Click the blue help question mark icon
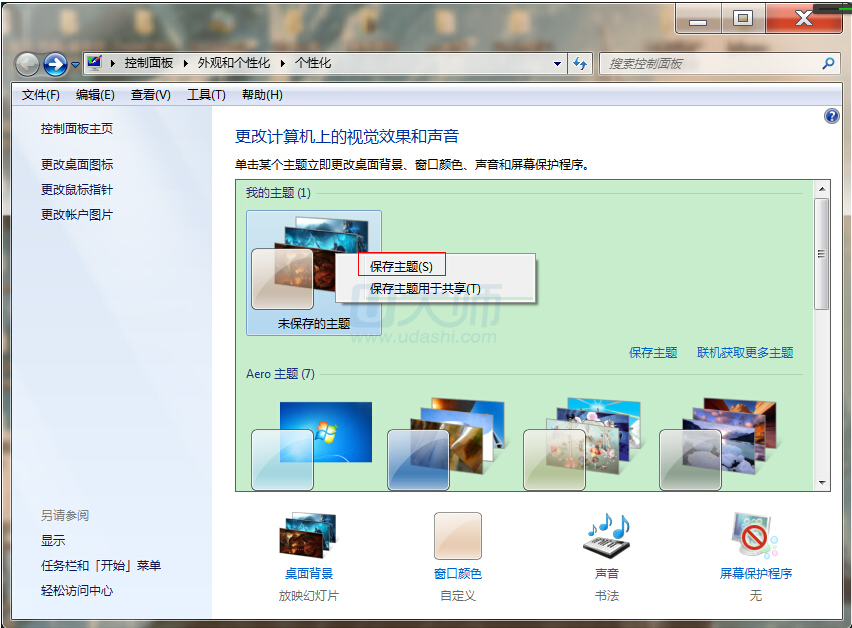 click(831, 116)
